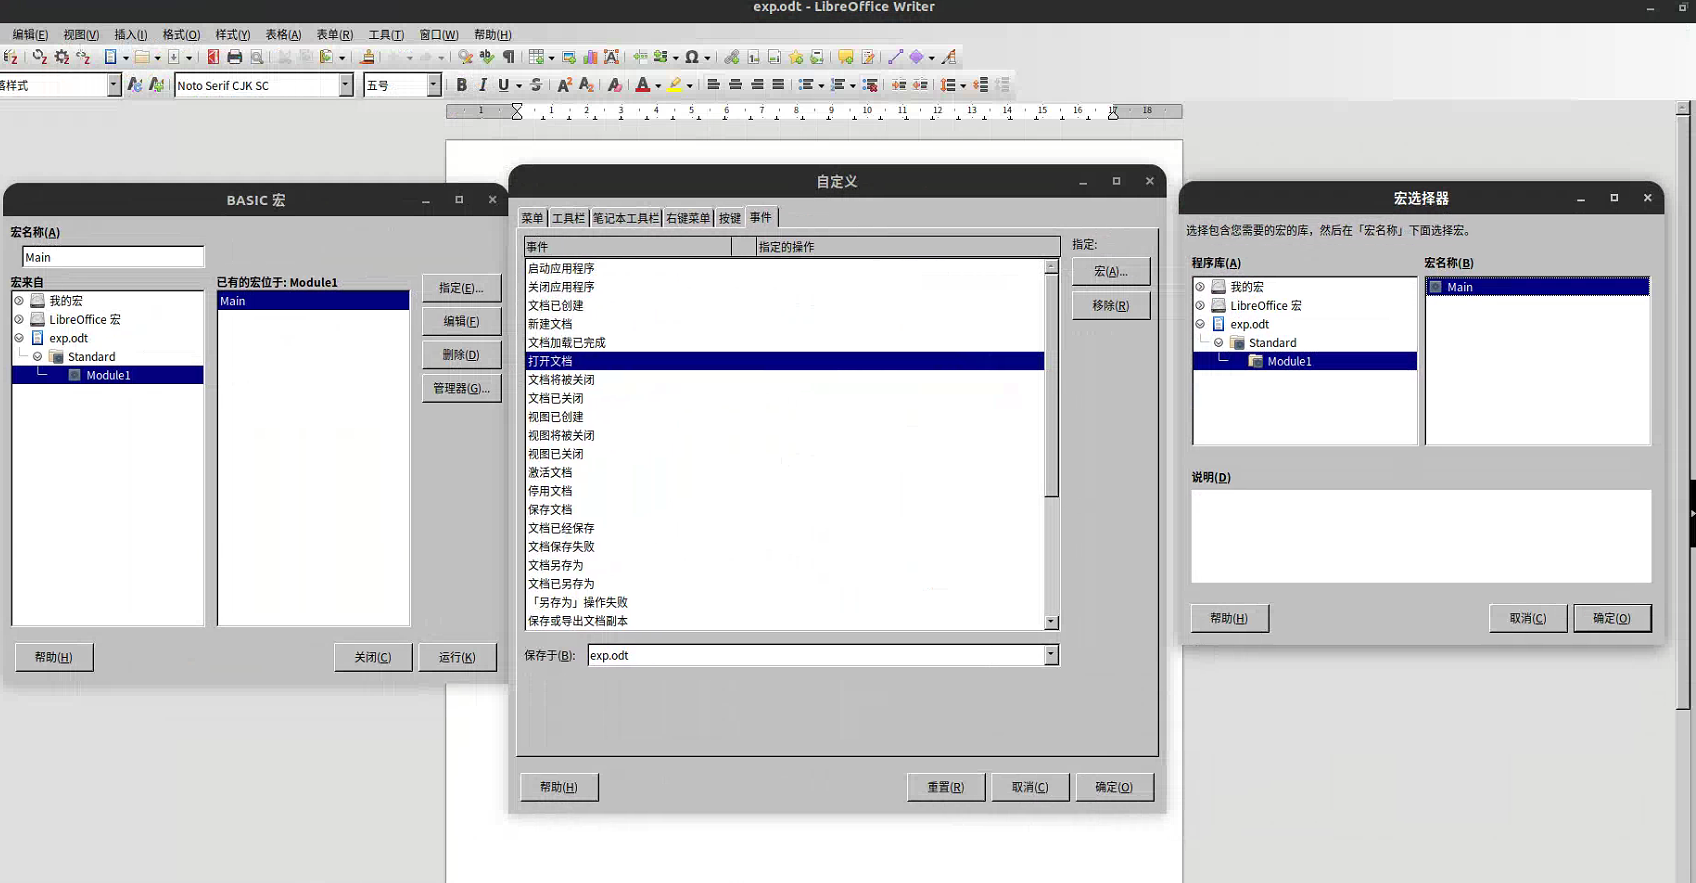Click 重置(R) in the 自定义 dialog
1696x883 pixels.
tap(946, 787)
